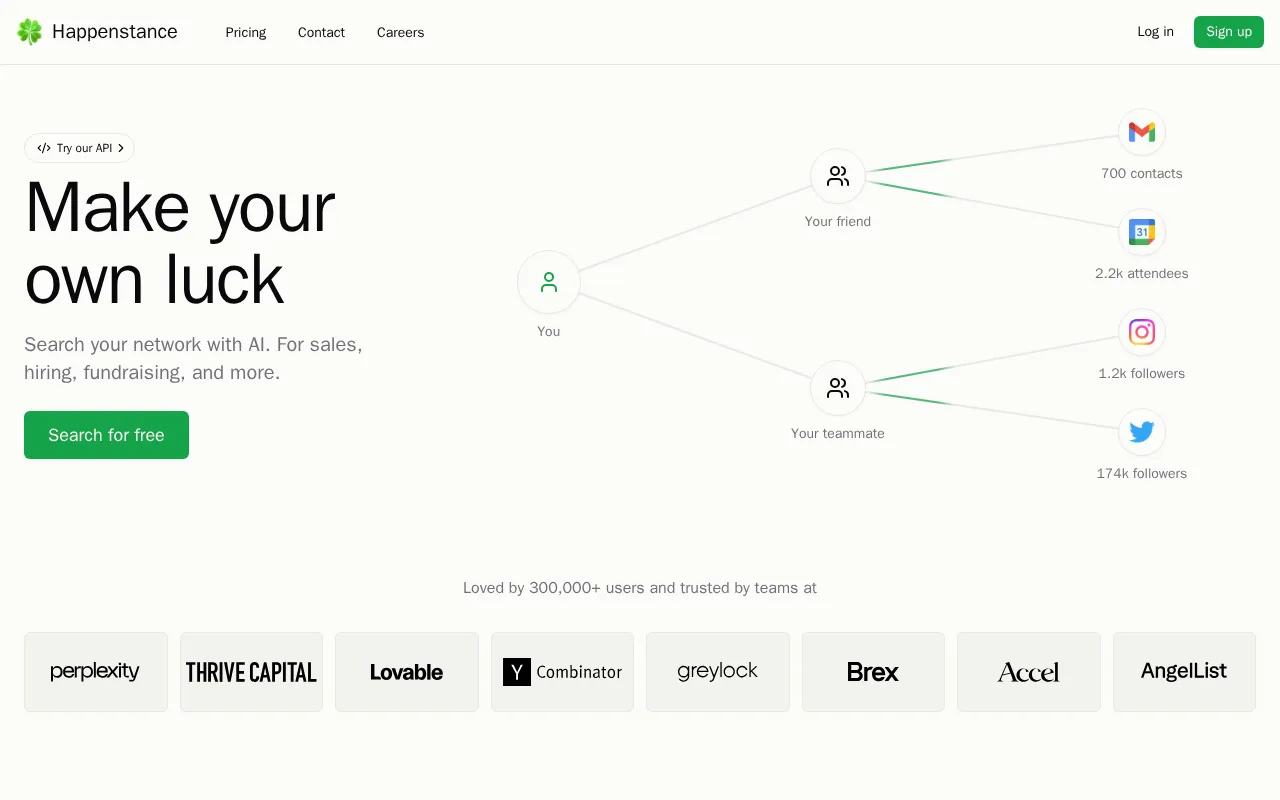Click the chevron arrow in 'Try our API'
This screenshot has width=1280, height=800.
tap(121, 148)
